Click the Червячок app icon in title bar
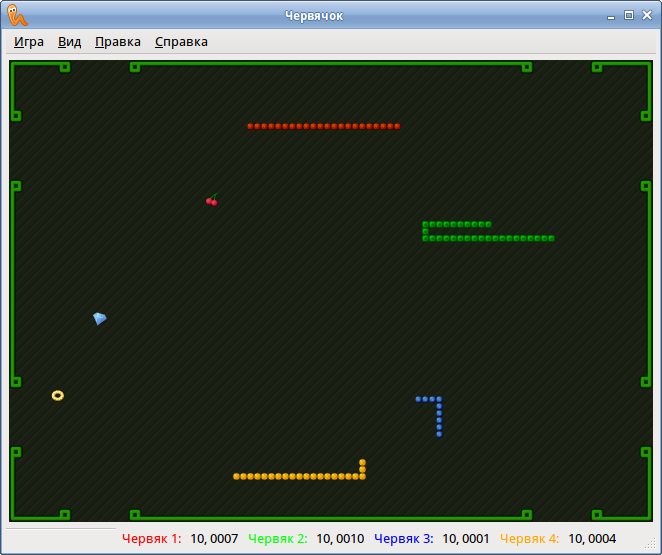The height and width of the screenshot is (555, 662). pos(17,15)
